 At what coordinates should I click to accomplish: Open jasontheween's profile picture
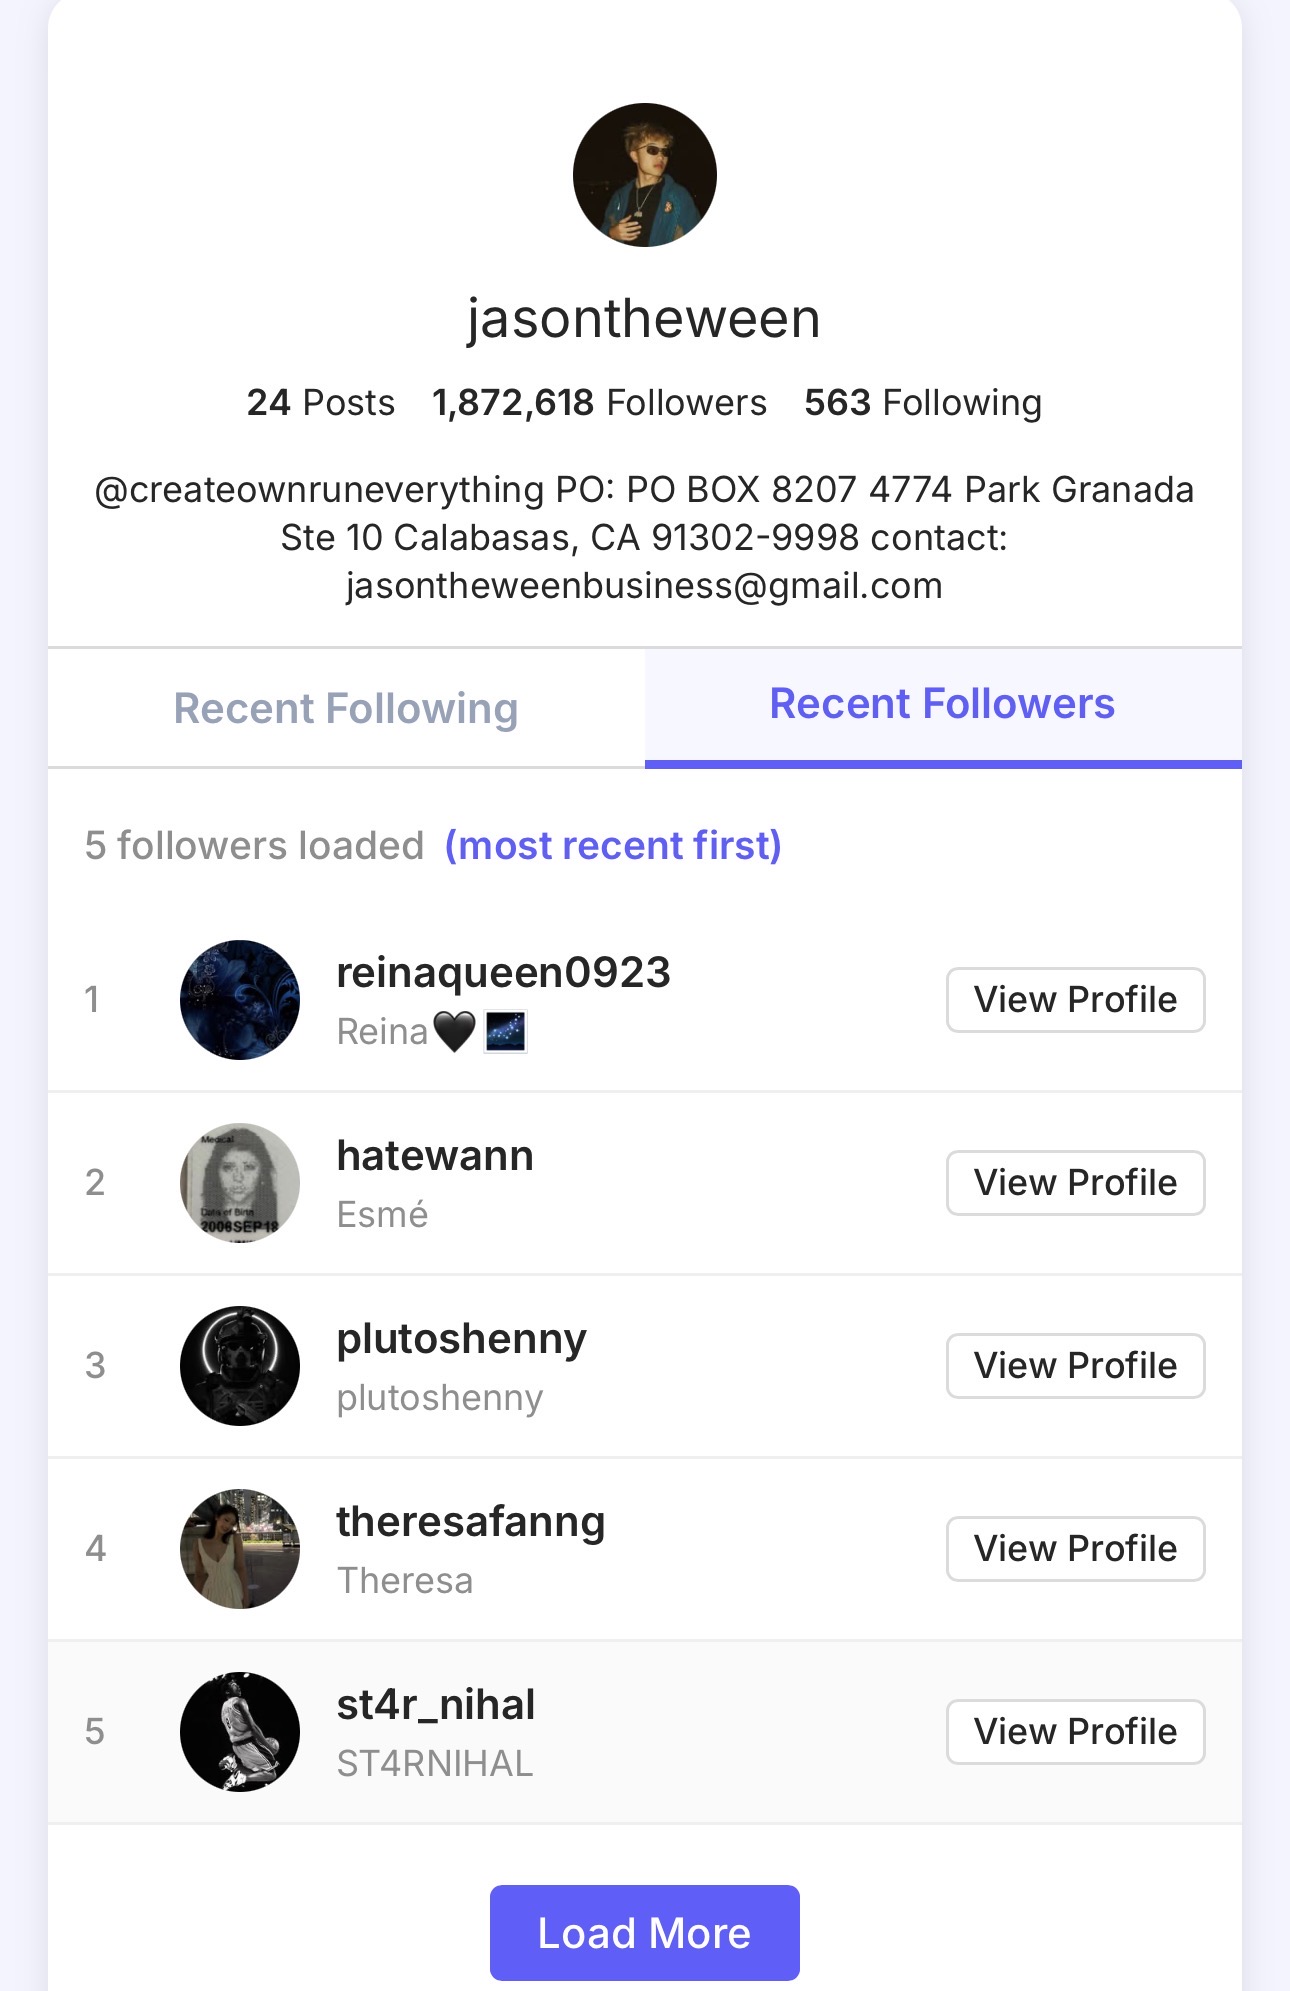645,175
